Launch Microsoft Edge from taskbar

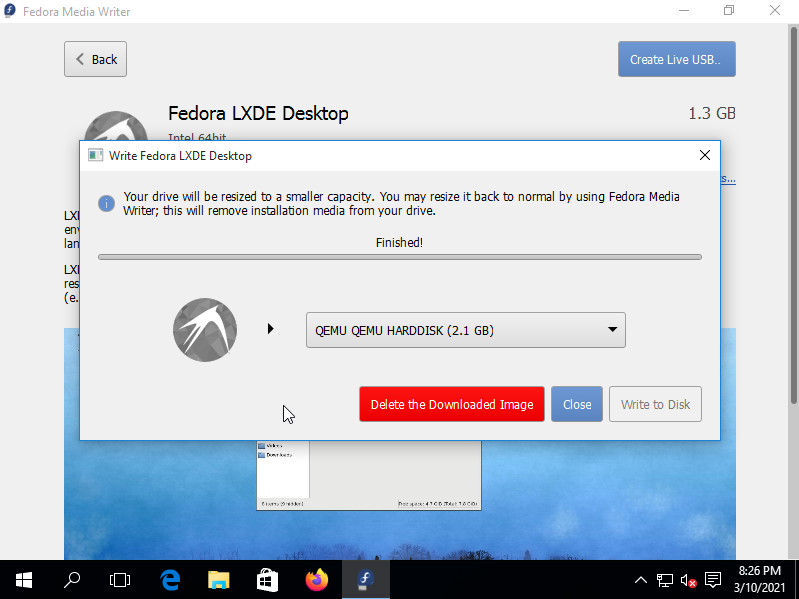(x=170, y=580)
